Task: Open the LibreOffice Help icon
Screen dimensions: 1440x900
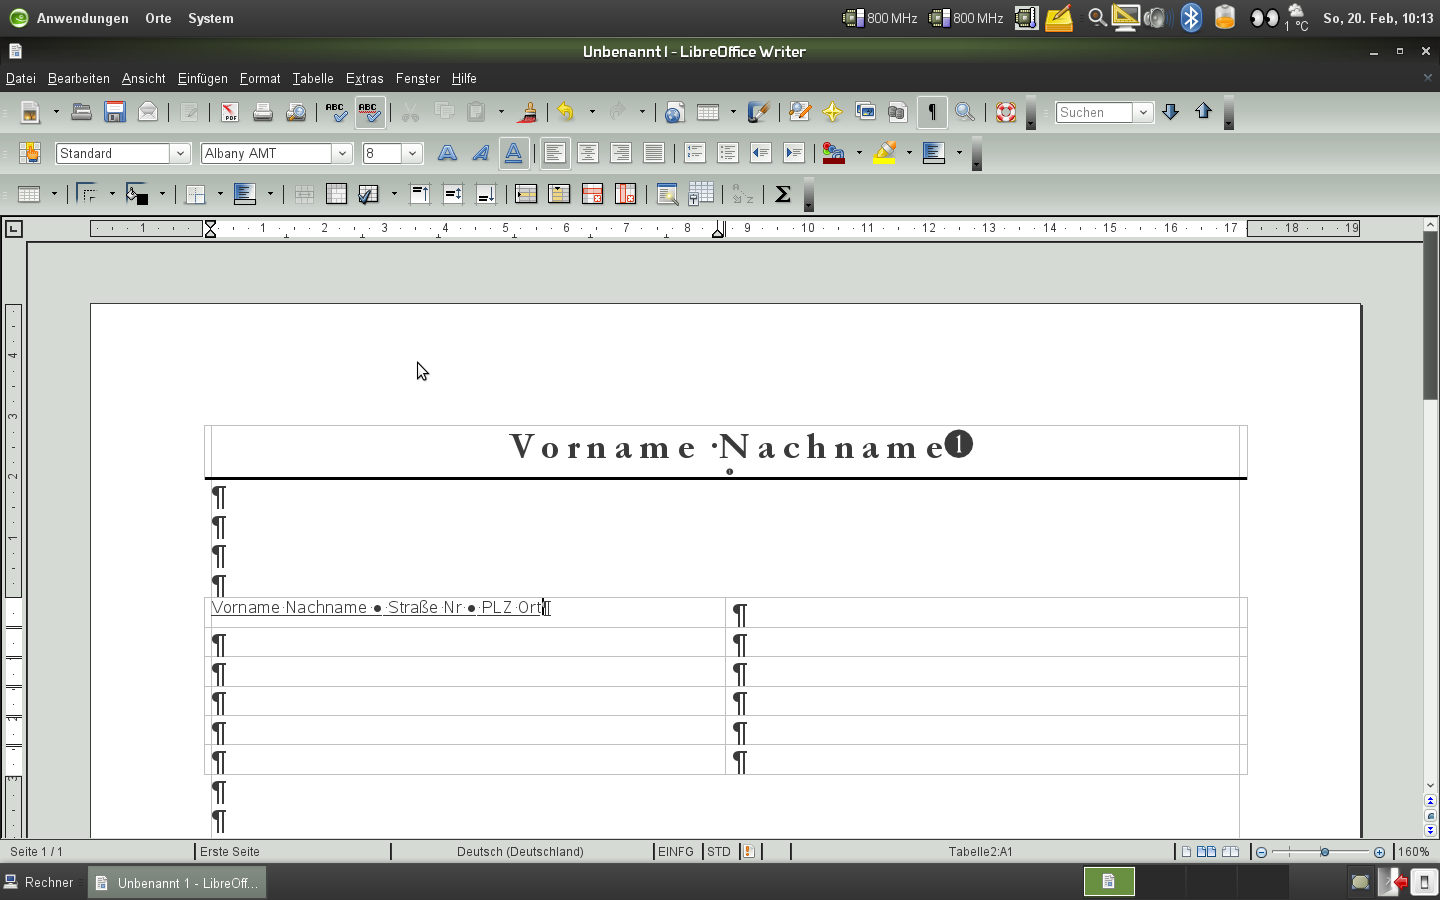Action: (1007, 112)
